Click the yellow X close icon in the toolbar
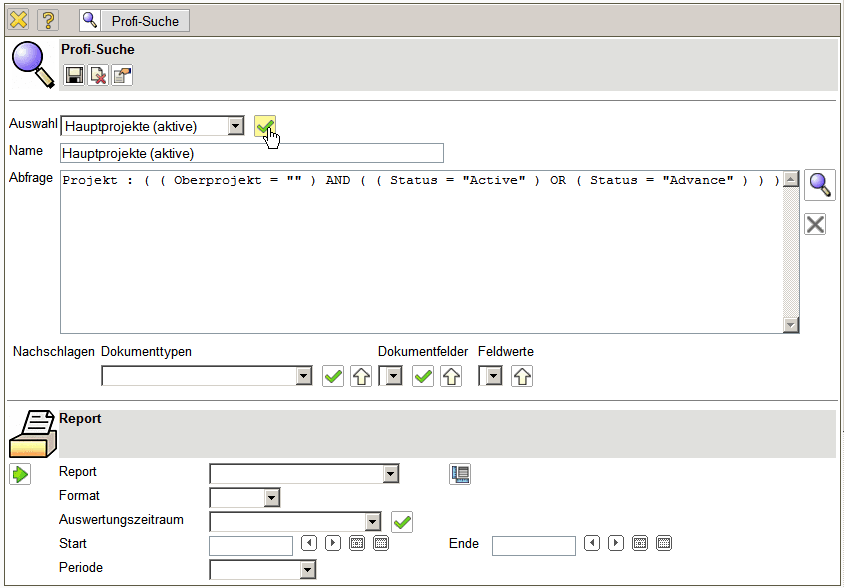 (18, 19)
